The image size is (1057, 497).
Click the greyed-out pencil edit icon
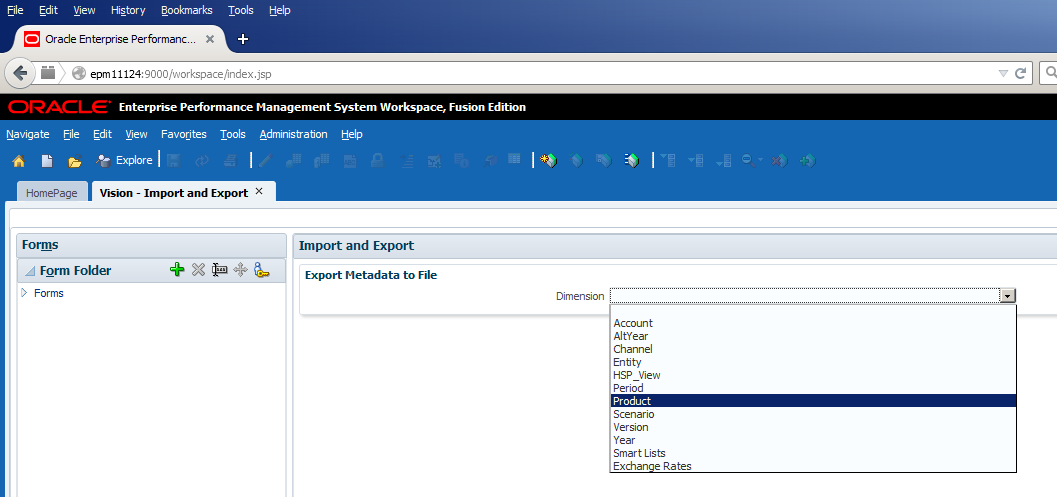[266, 160]
